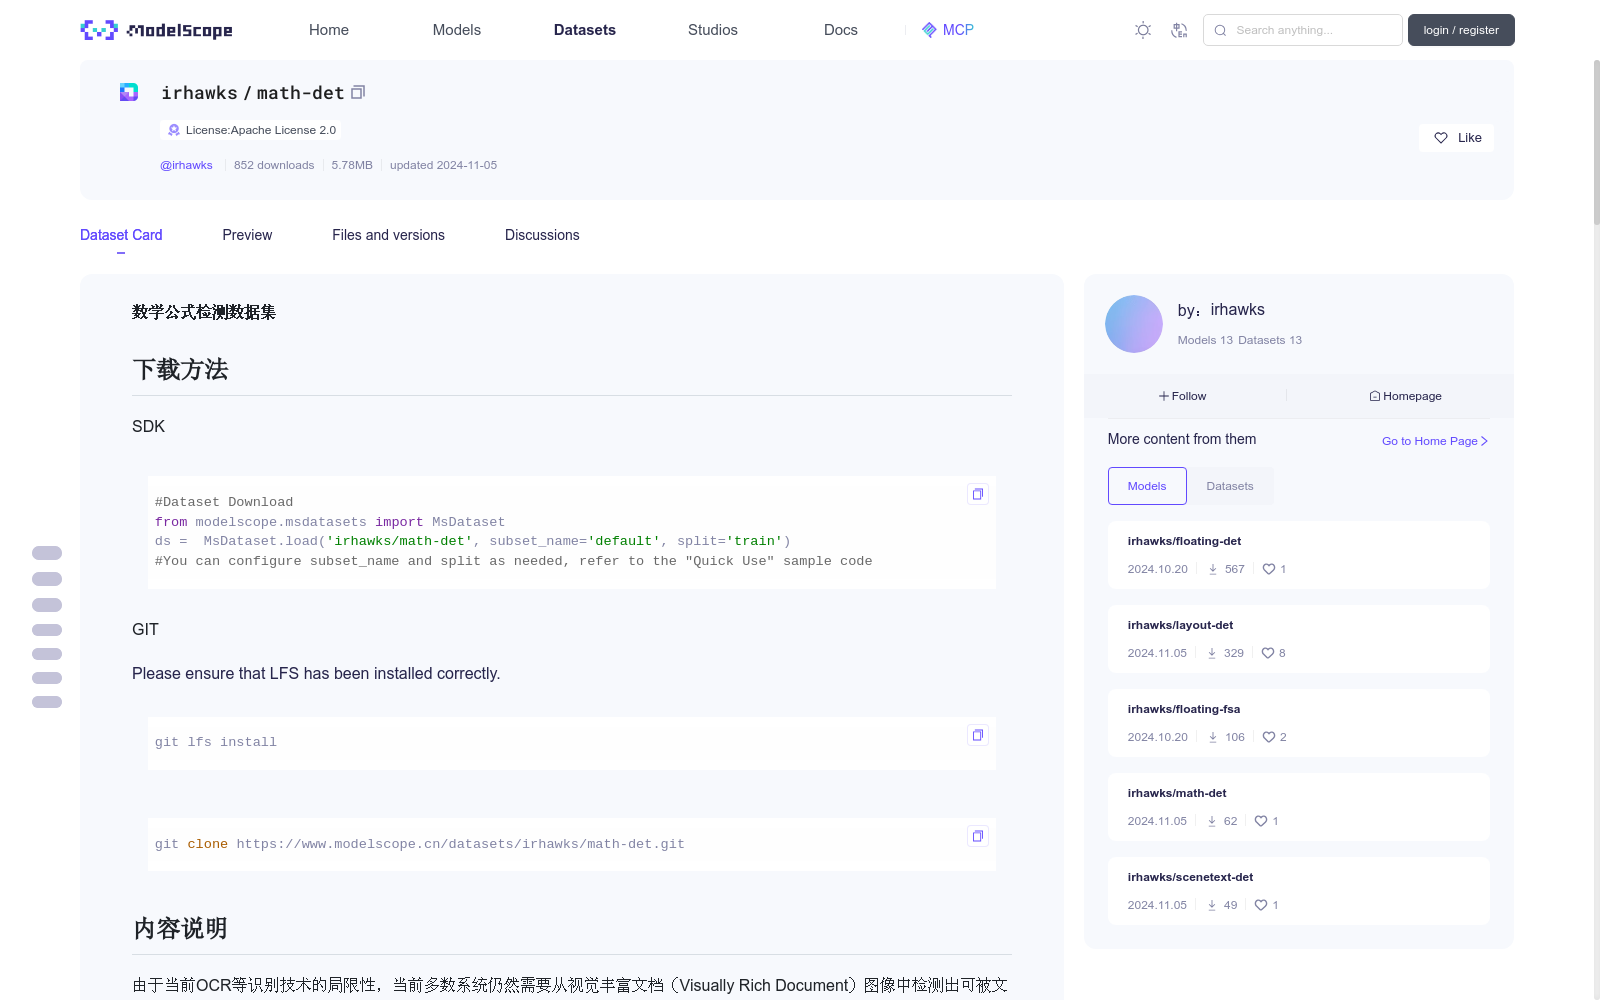Image resolution: width=1600 pixels, height=1000 pixels.
Task: Open the irhawks/scenetext-det model card
Action: 1299,891
